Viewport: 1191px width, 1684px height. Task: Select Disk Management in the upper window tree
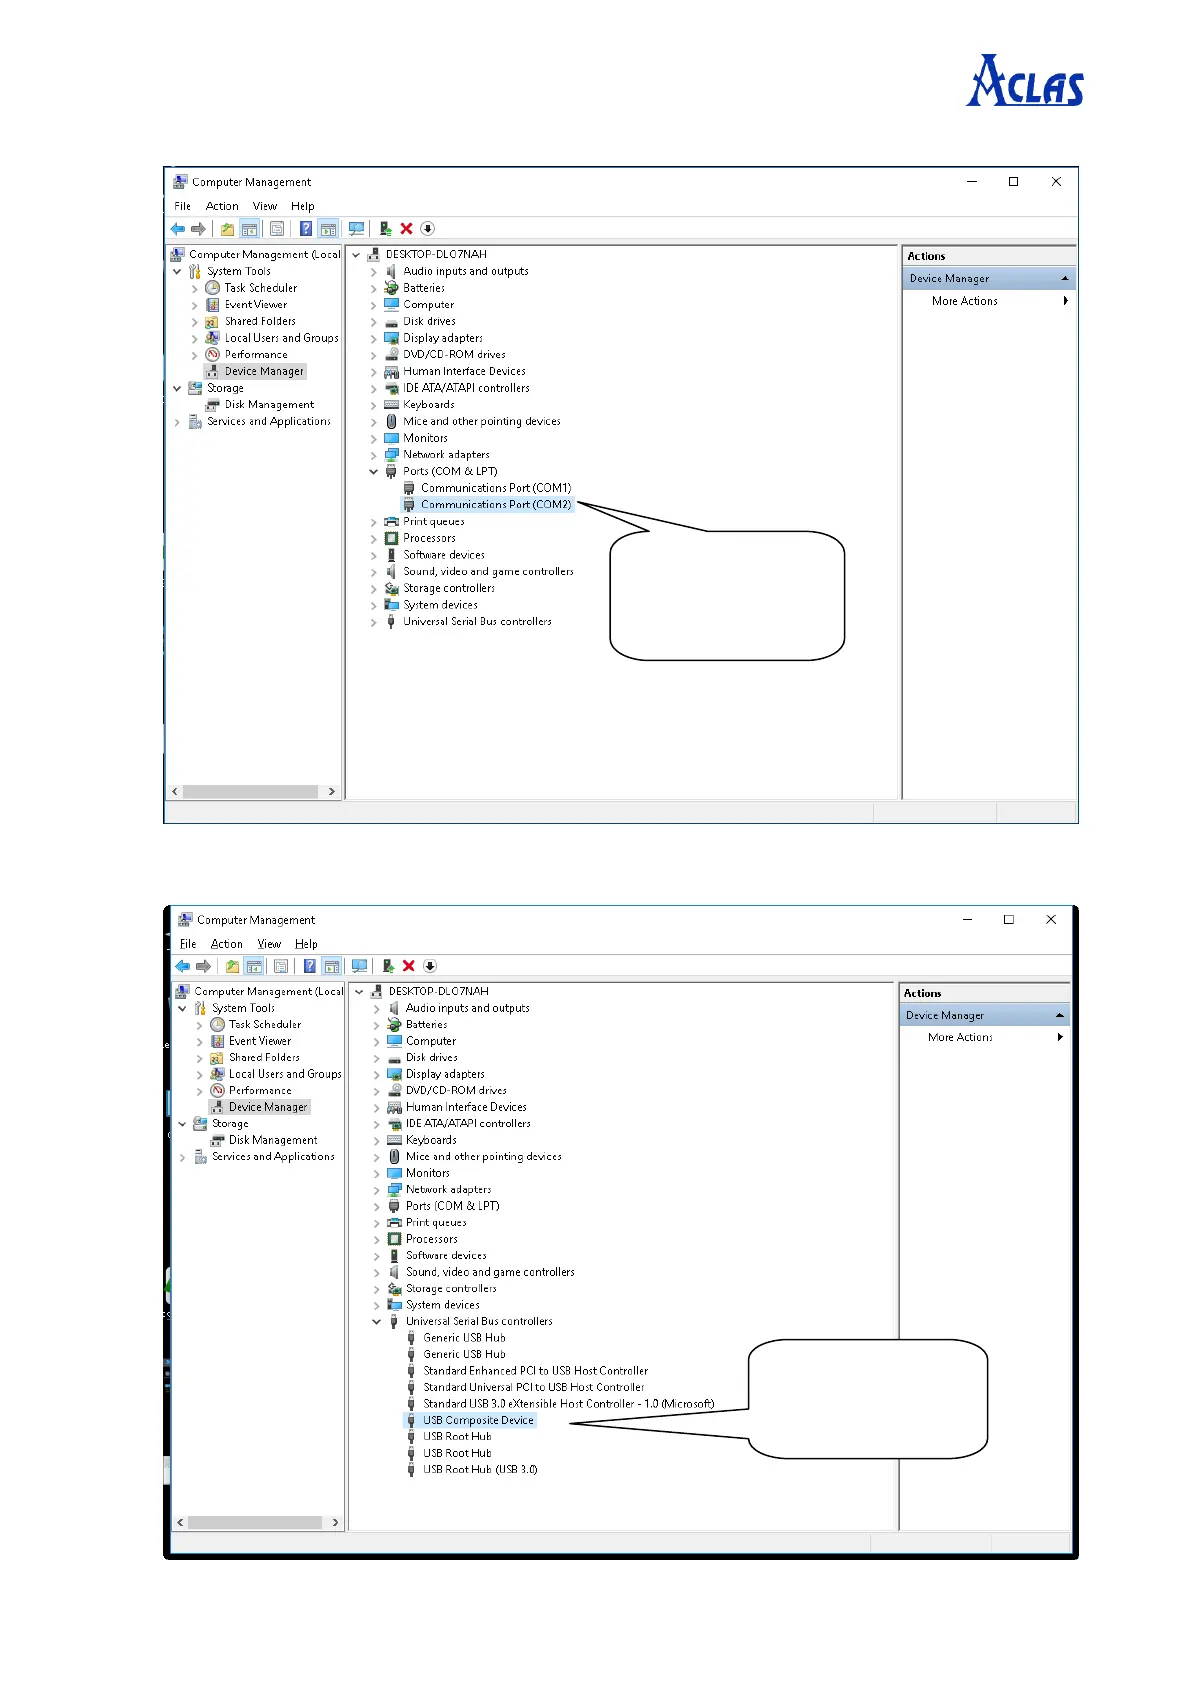coord(269,405)
